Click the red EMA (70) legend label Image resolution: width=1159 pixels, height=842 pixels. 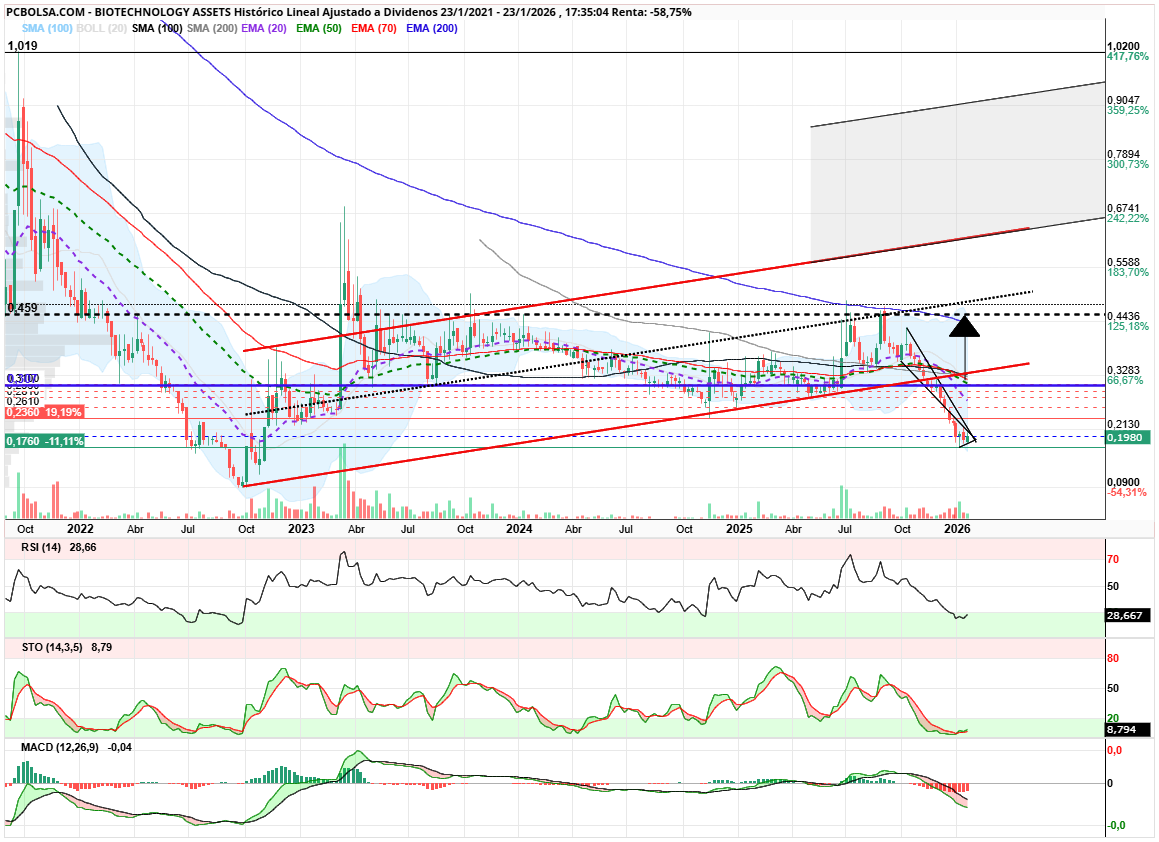[x=373, y=28]
